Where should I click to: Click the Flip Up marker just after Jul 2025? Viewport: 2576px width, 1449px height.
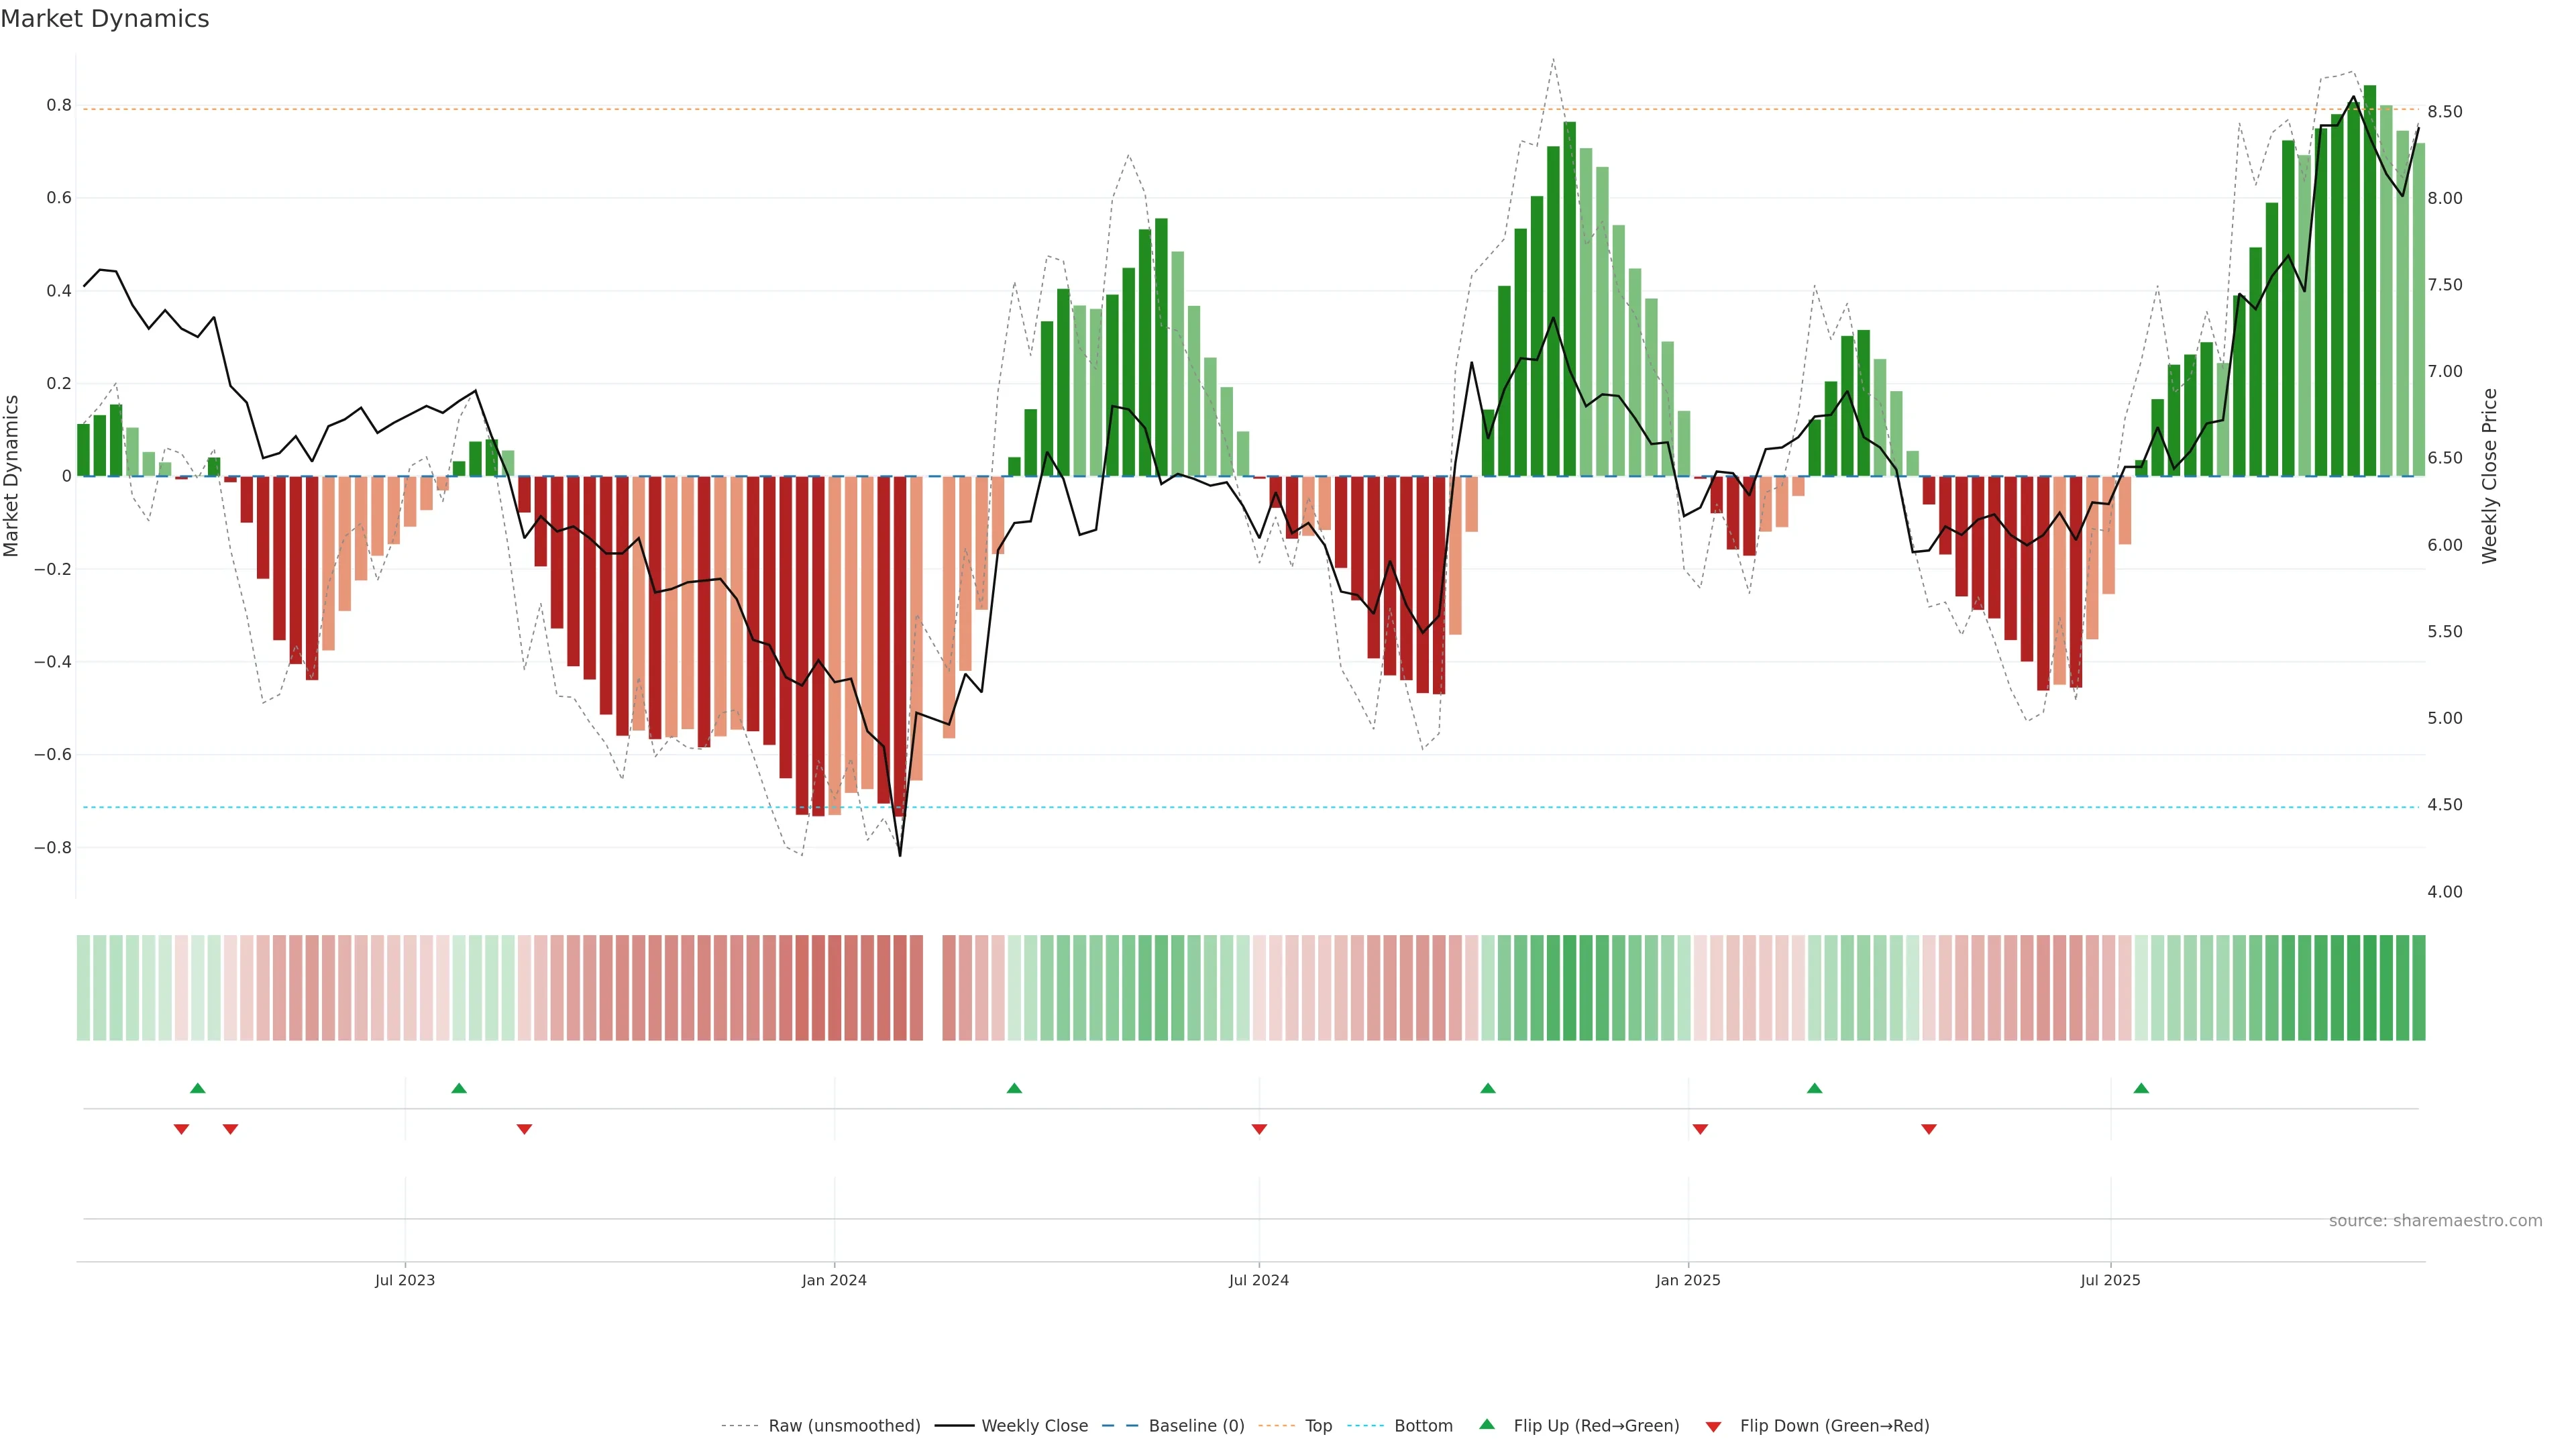tap(2141, 1088)
